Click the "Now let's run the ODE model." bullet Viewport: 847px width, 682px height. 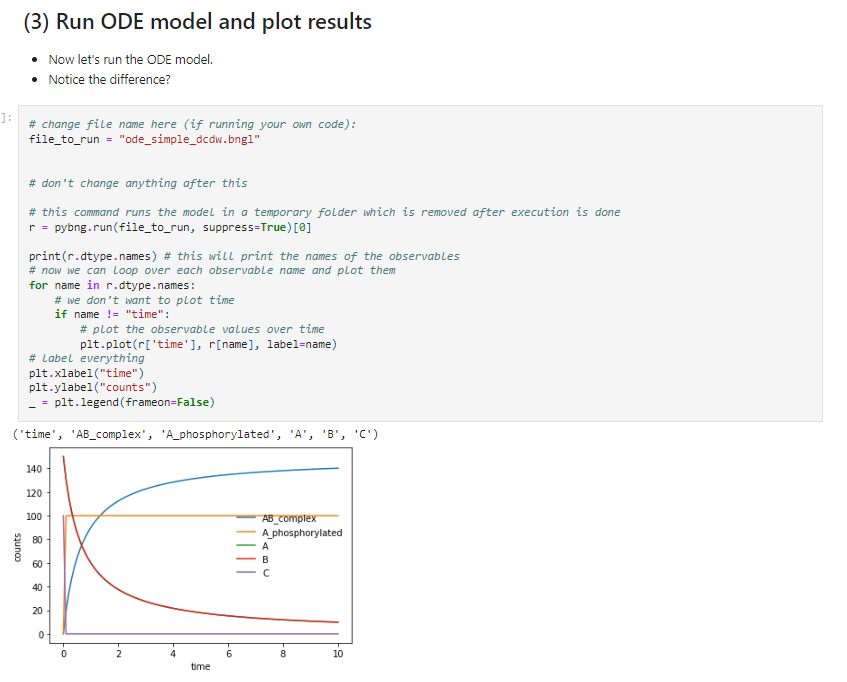131,59
